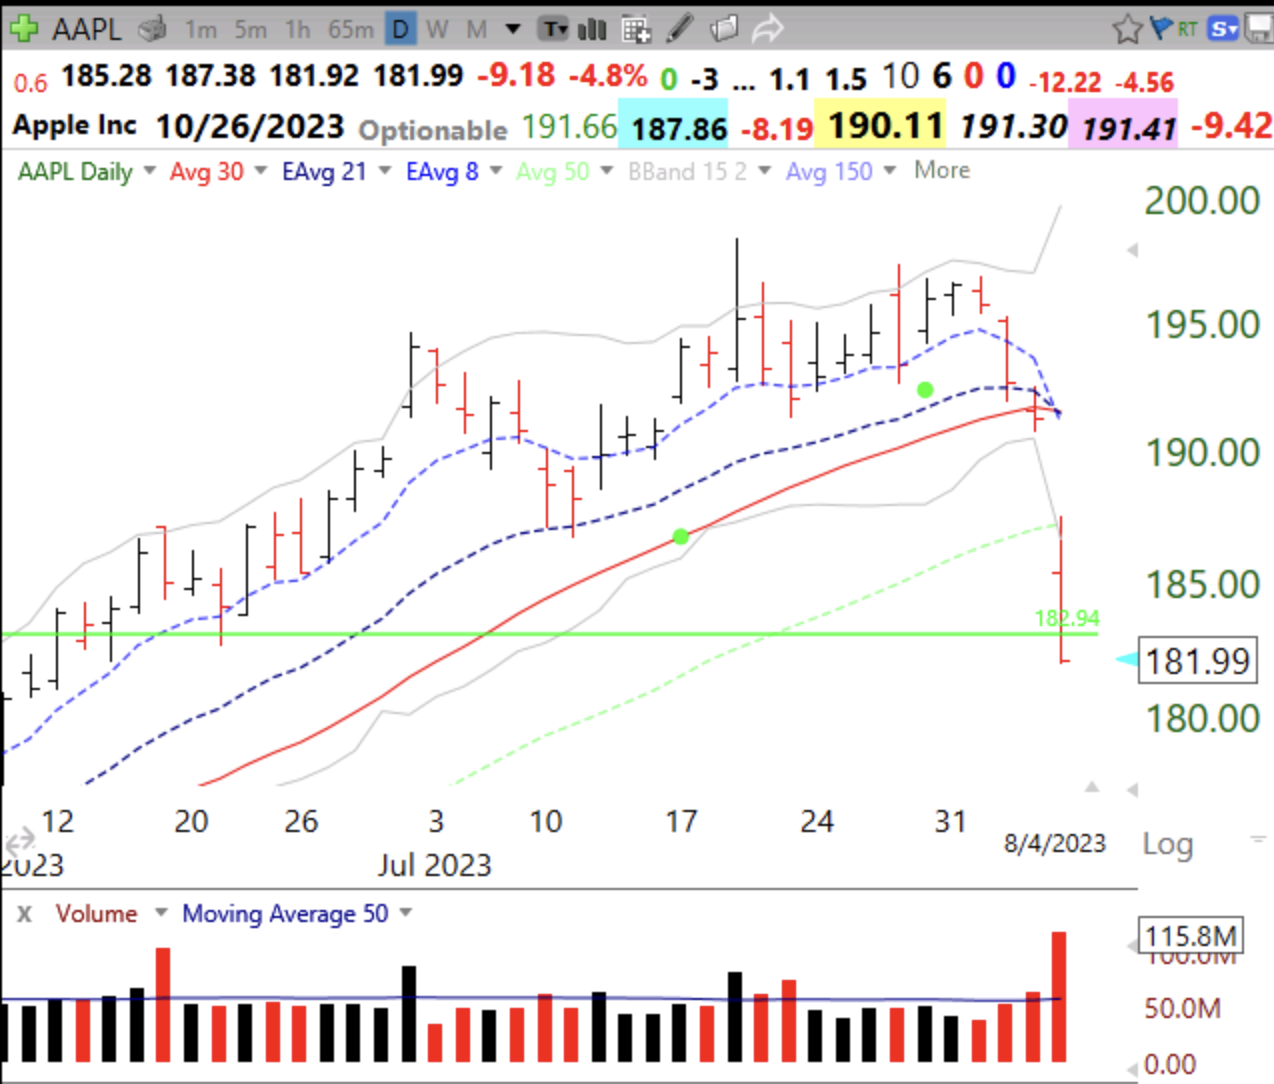Close the Volume pane with the x
Image resolution: width=1274 pixels, height=1084 pixels.
point(24,913)
